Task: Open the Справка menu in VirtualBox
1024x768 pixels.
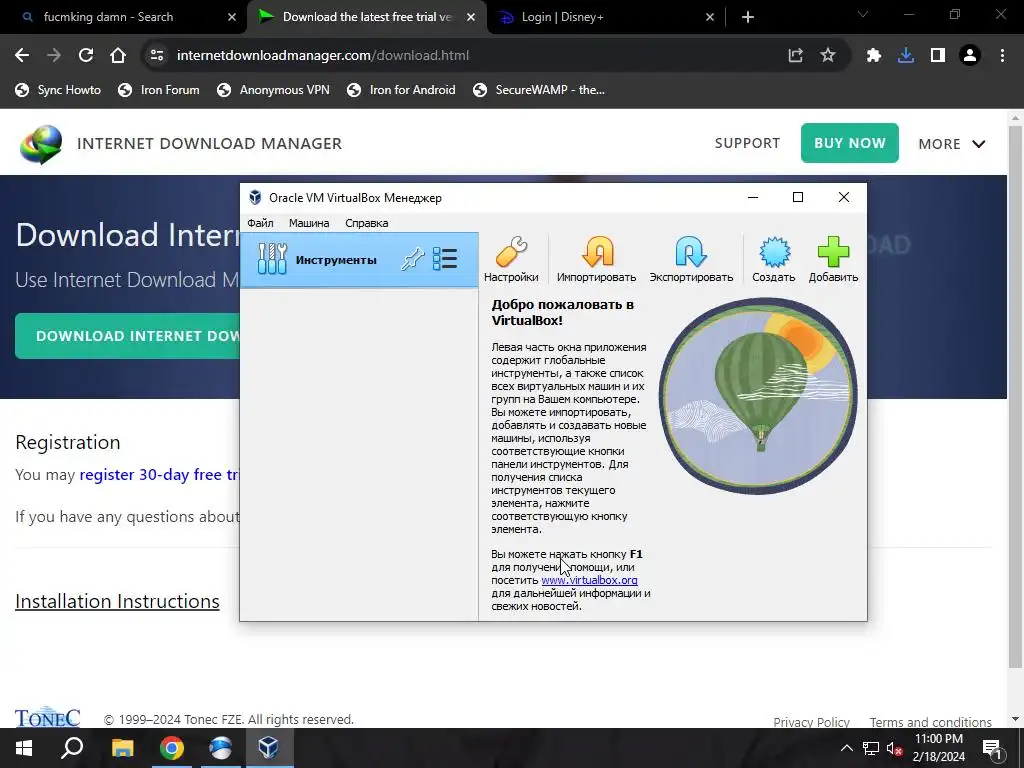Action: point(366,223)
